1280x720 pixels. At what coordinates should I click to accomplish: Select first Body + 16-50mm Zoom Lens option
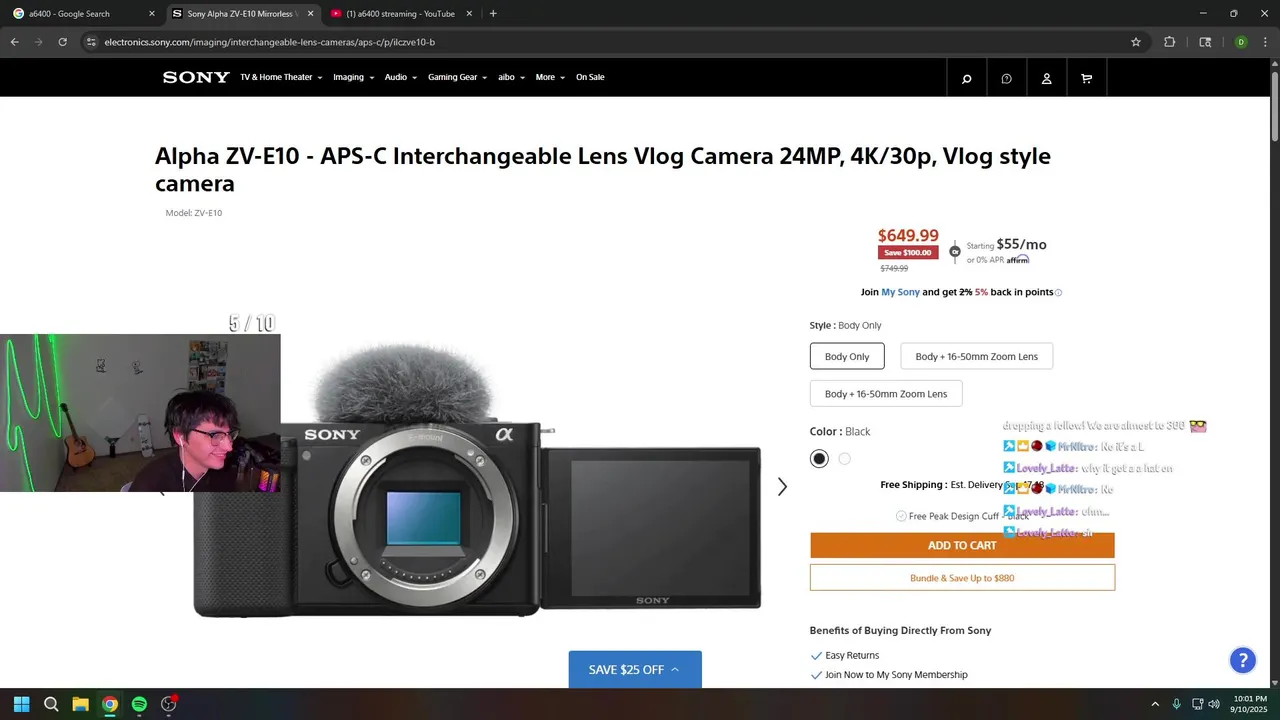point(976,356)
